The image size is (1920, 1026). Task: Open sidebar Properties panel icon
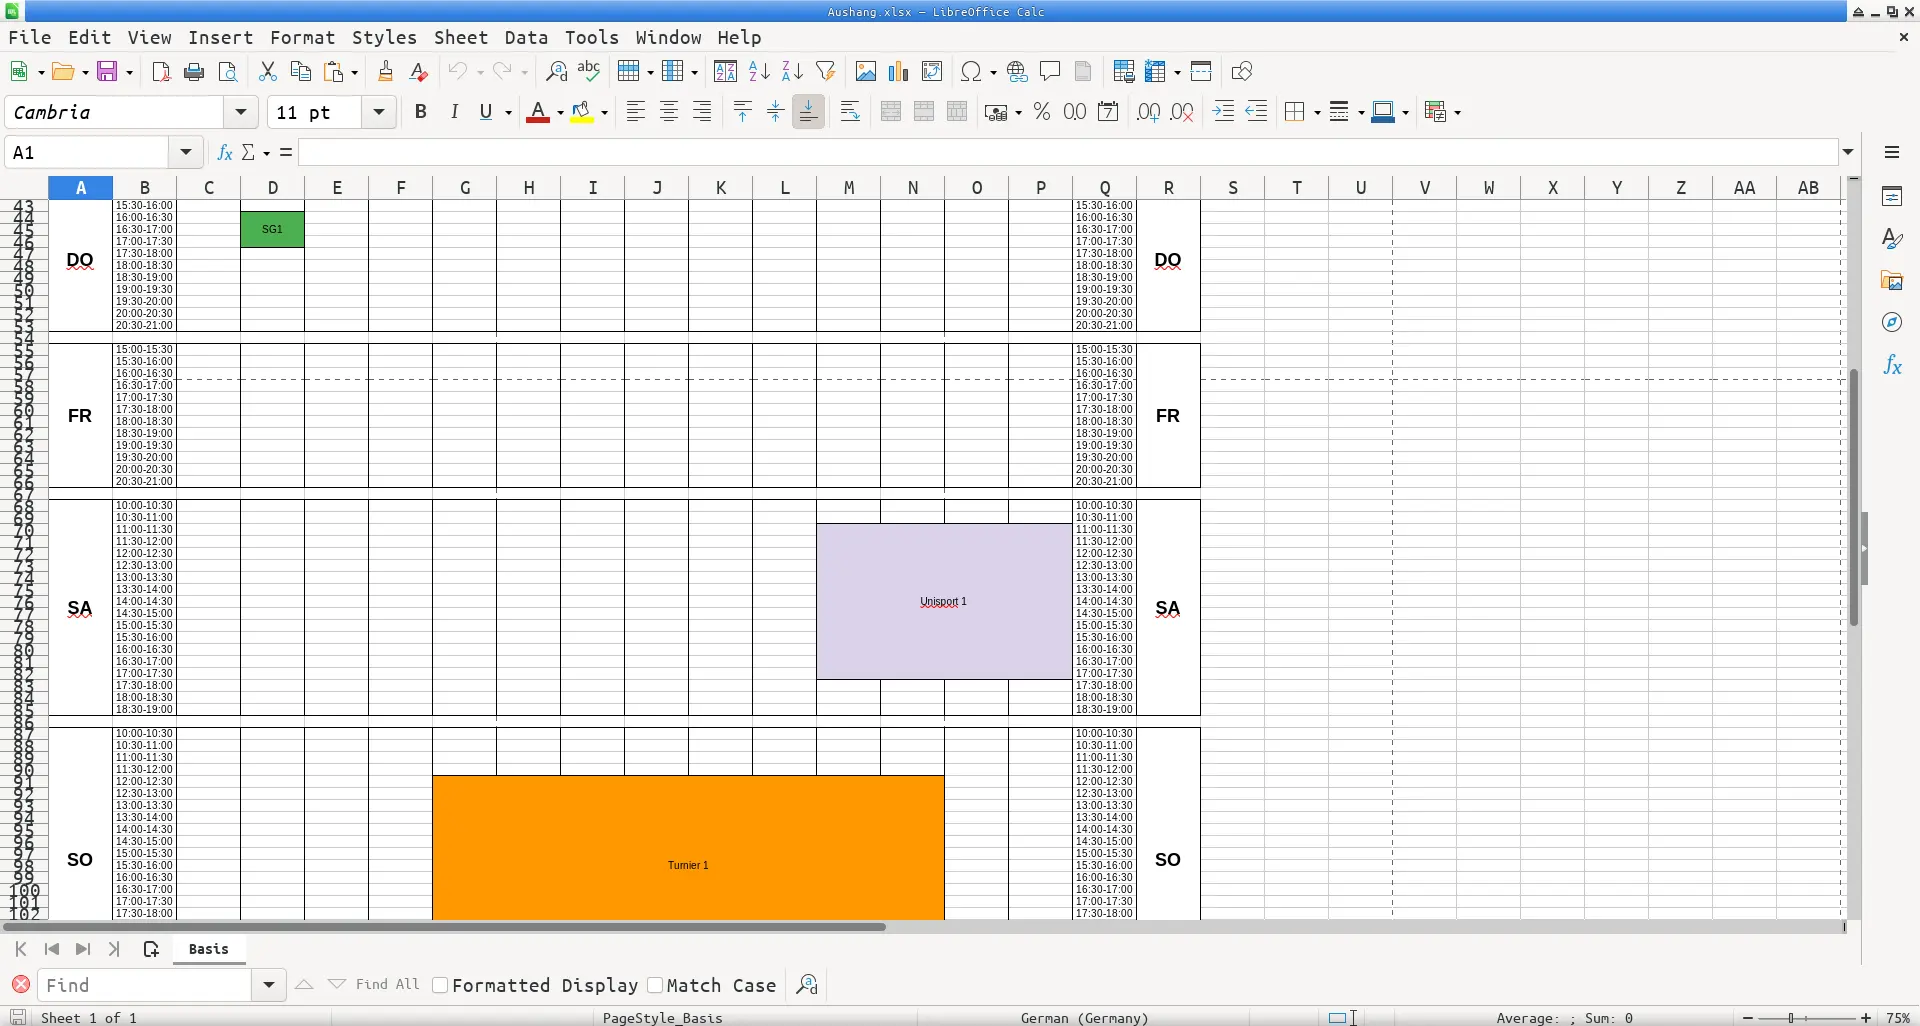tap(1891, 196)
